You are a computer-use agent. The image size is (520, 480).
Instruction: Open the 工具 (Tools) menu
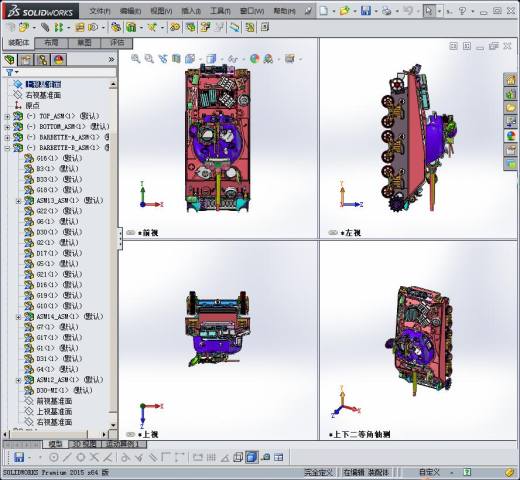(x=220, y=11)
